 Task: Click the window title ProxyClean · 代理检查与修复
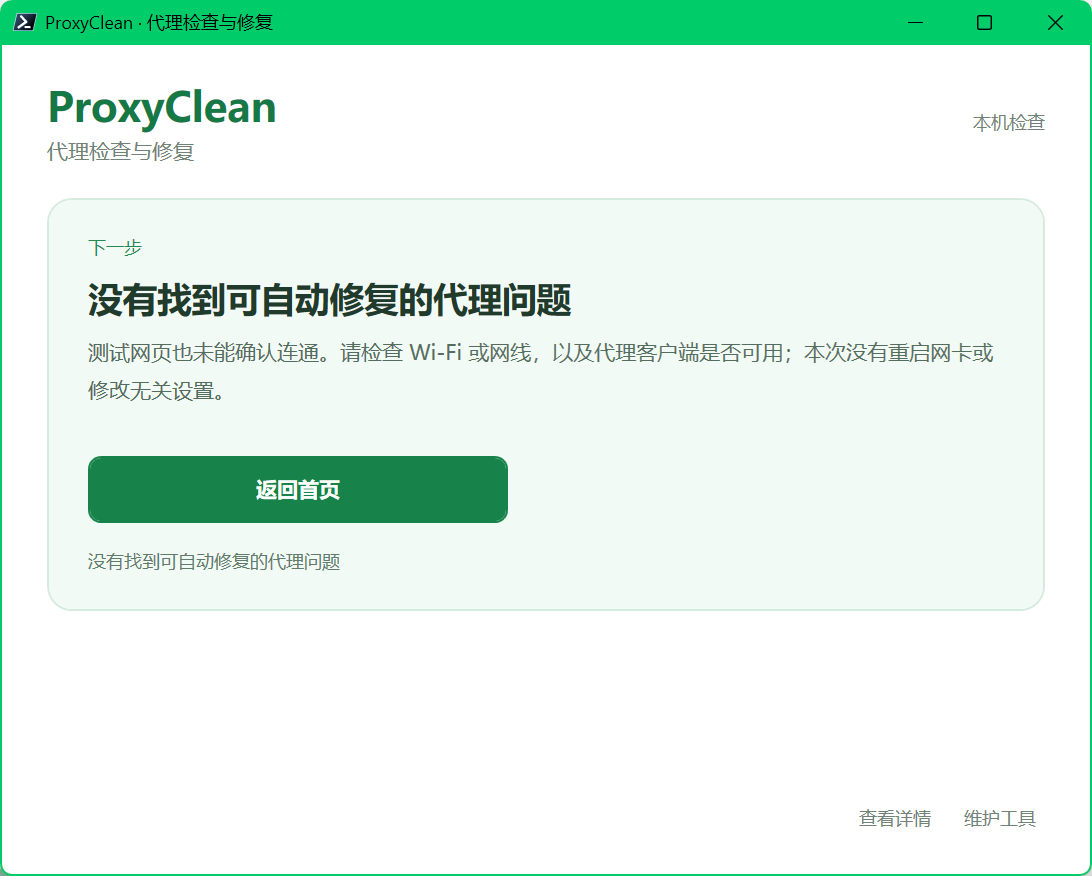(x=159, y=22)
